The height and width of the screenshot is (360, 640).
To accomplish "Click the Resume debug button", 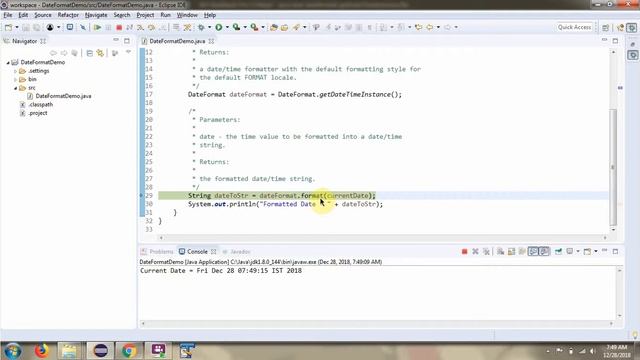I will click(x=97, y=27).
